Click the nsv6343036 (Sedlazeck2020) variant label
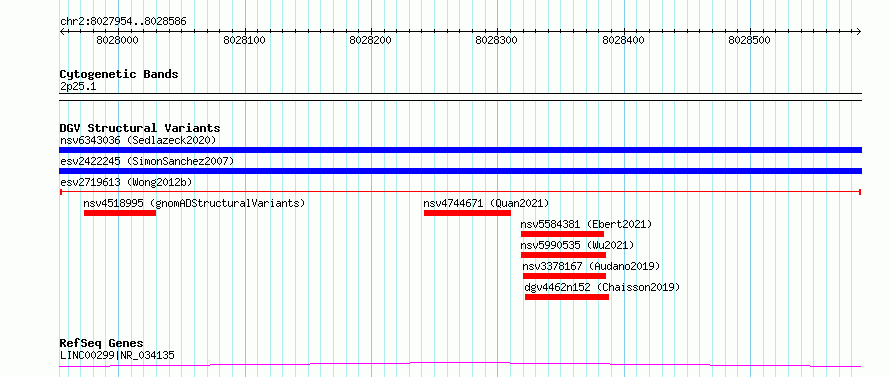The image size is (890, 377). 138,140
